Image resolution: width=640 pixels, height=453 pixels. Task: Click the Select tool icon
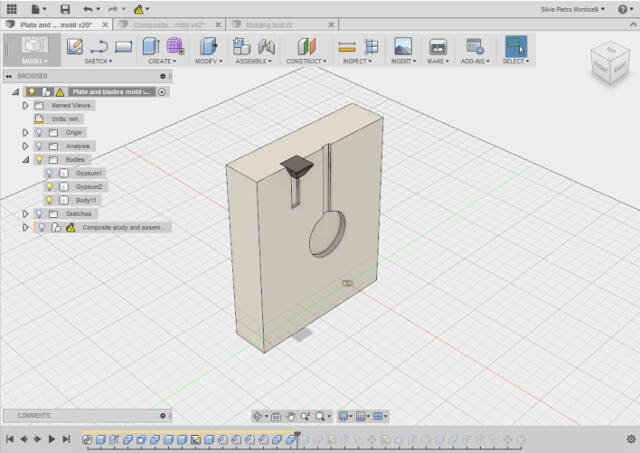516,46
